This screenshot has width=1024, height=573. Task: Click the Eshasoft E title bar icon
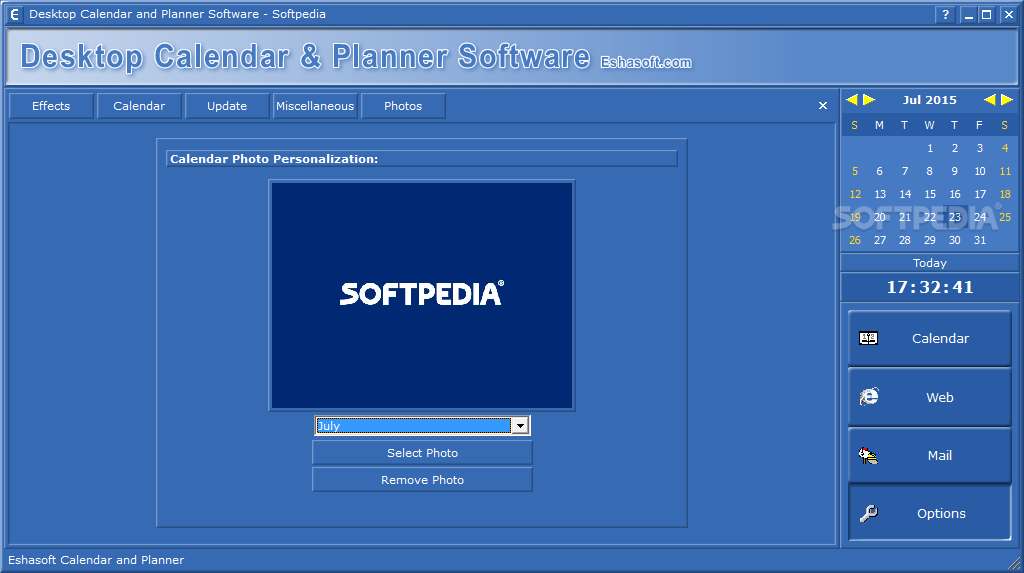(x=14, y=14)
